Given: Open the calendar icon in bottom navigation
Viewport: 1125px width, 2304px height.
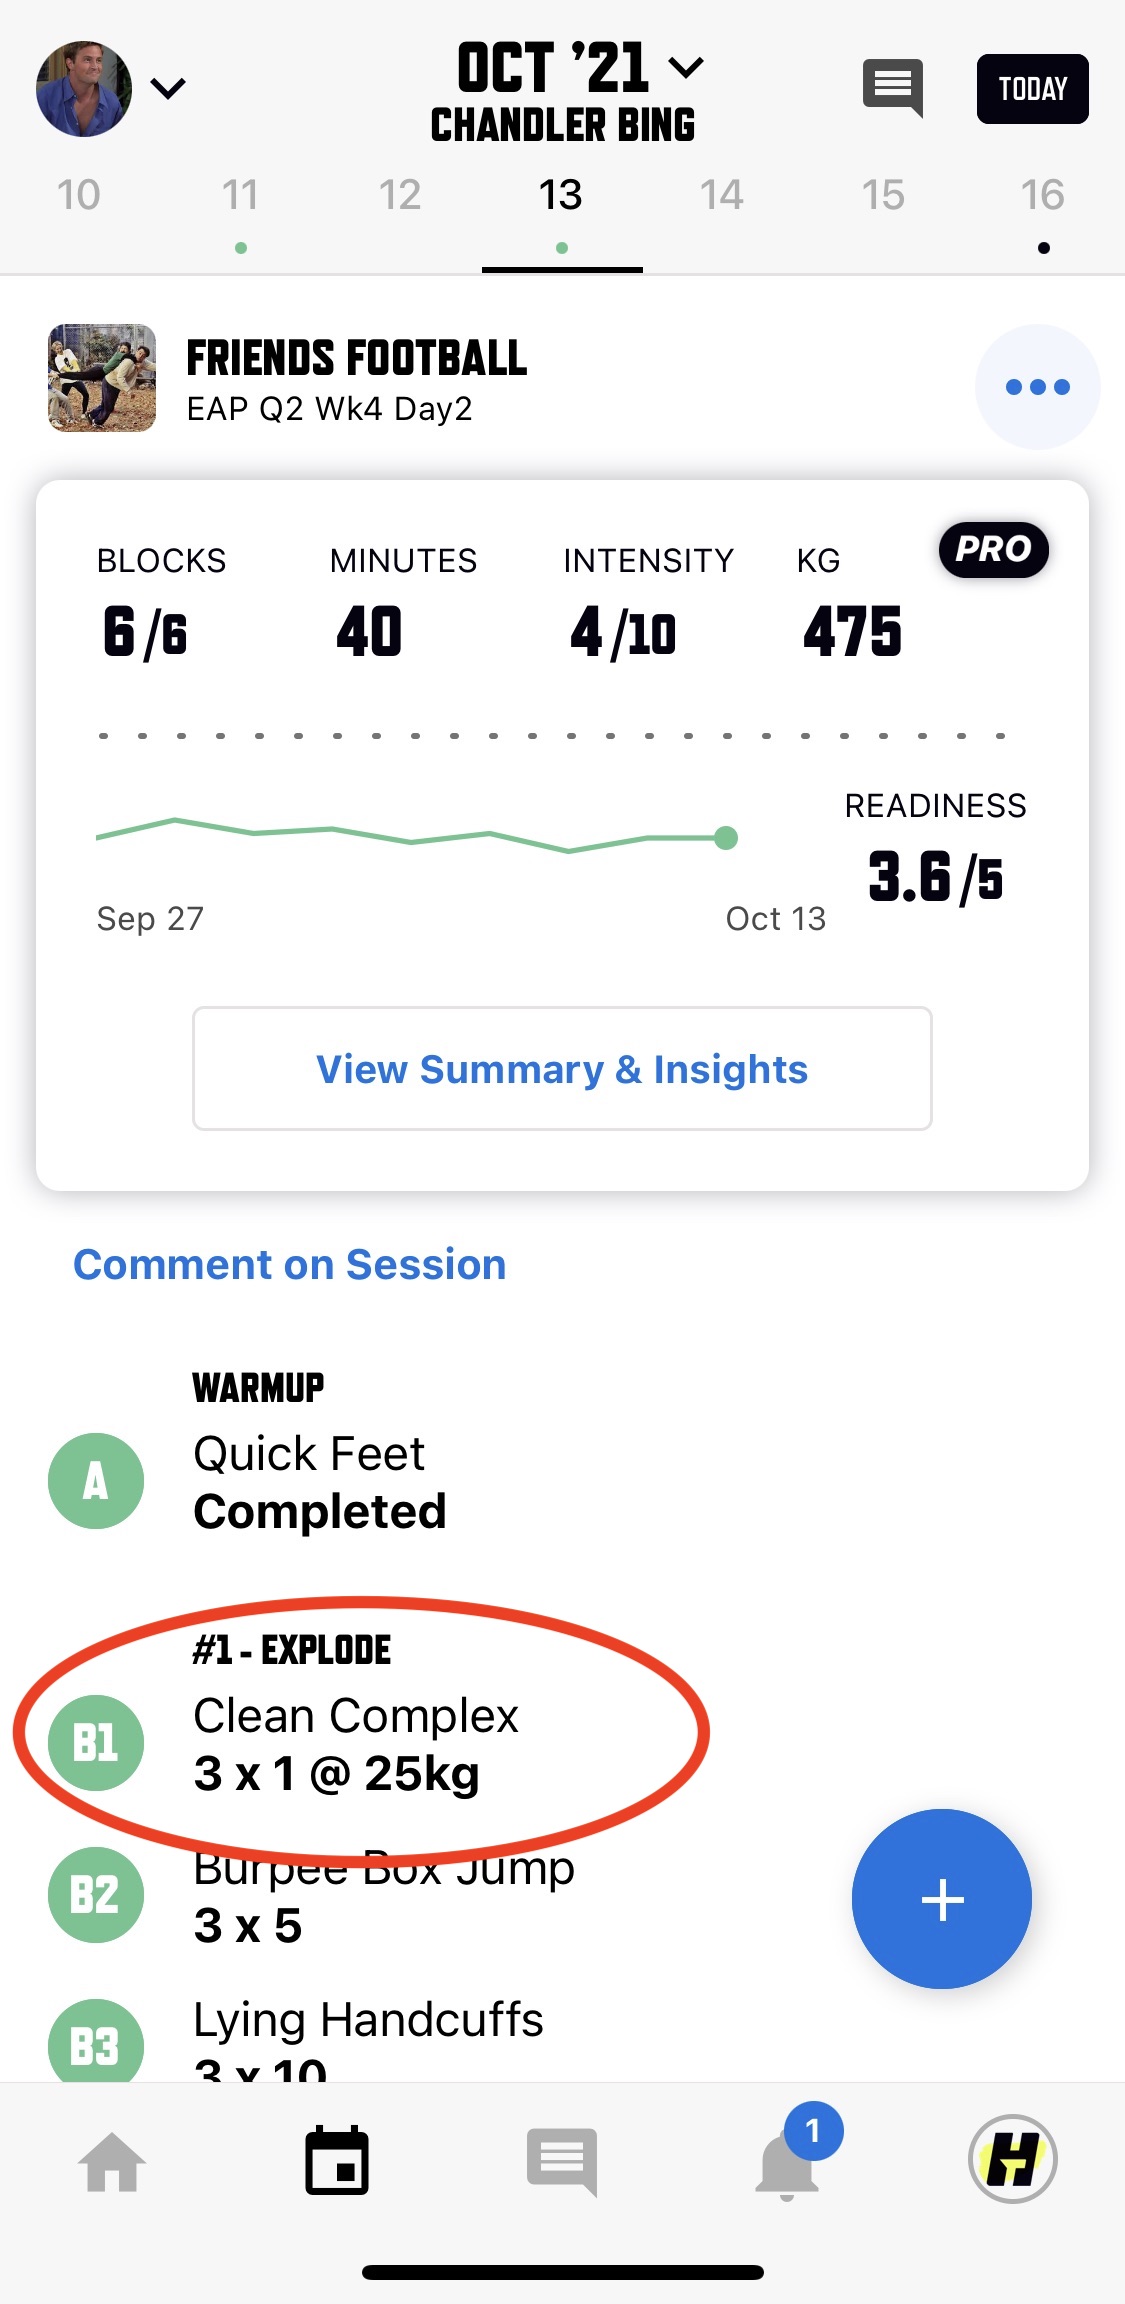Looking at the screenshot, I should 337,2161.
